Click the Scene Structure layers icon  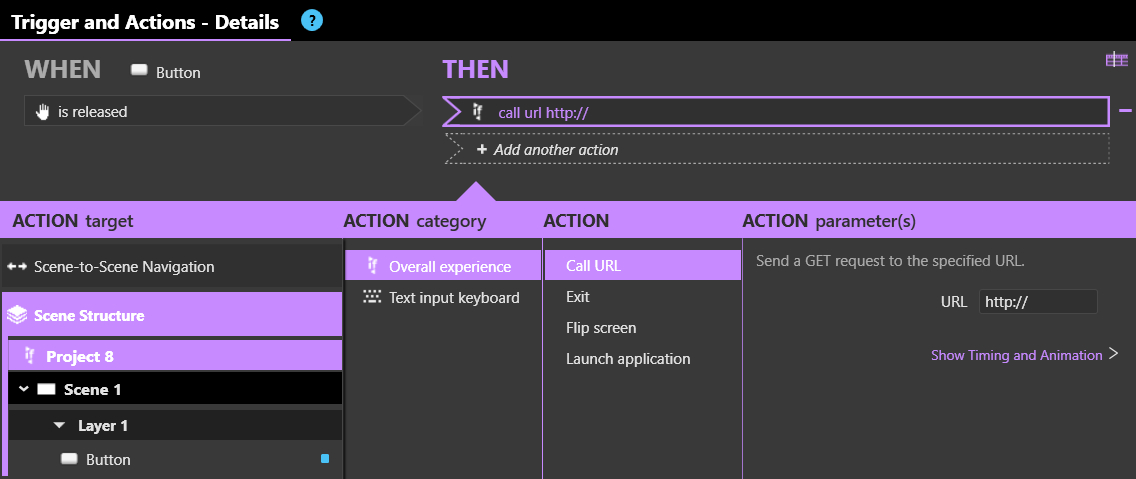[16, 315]
